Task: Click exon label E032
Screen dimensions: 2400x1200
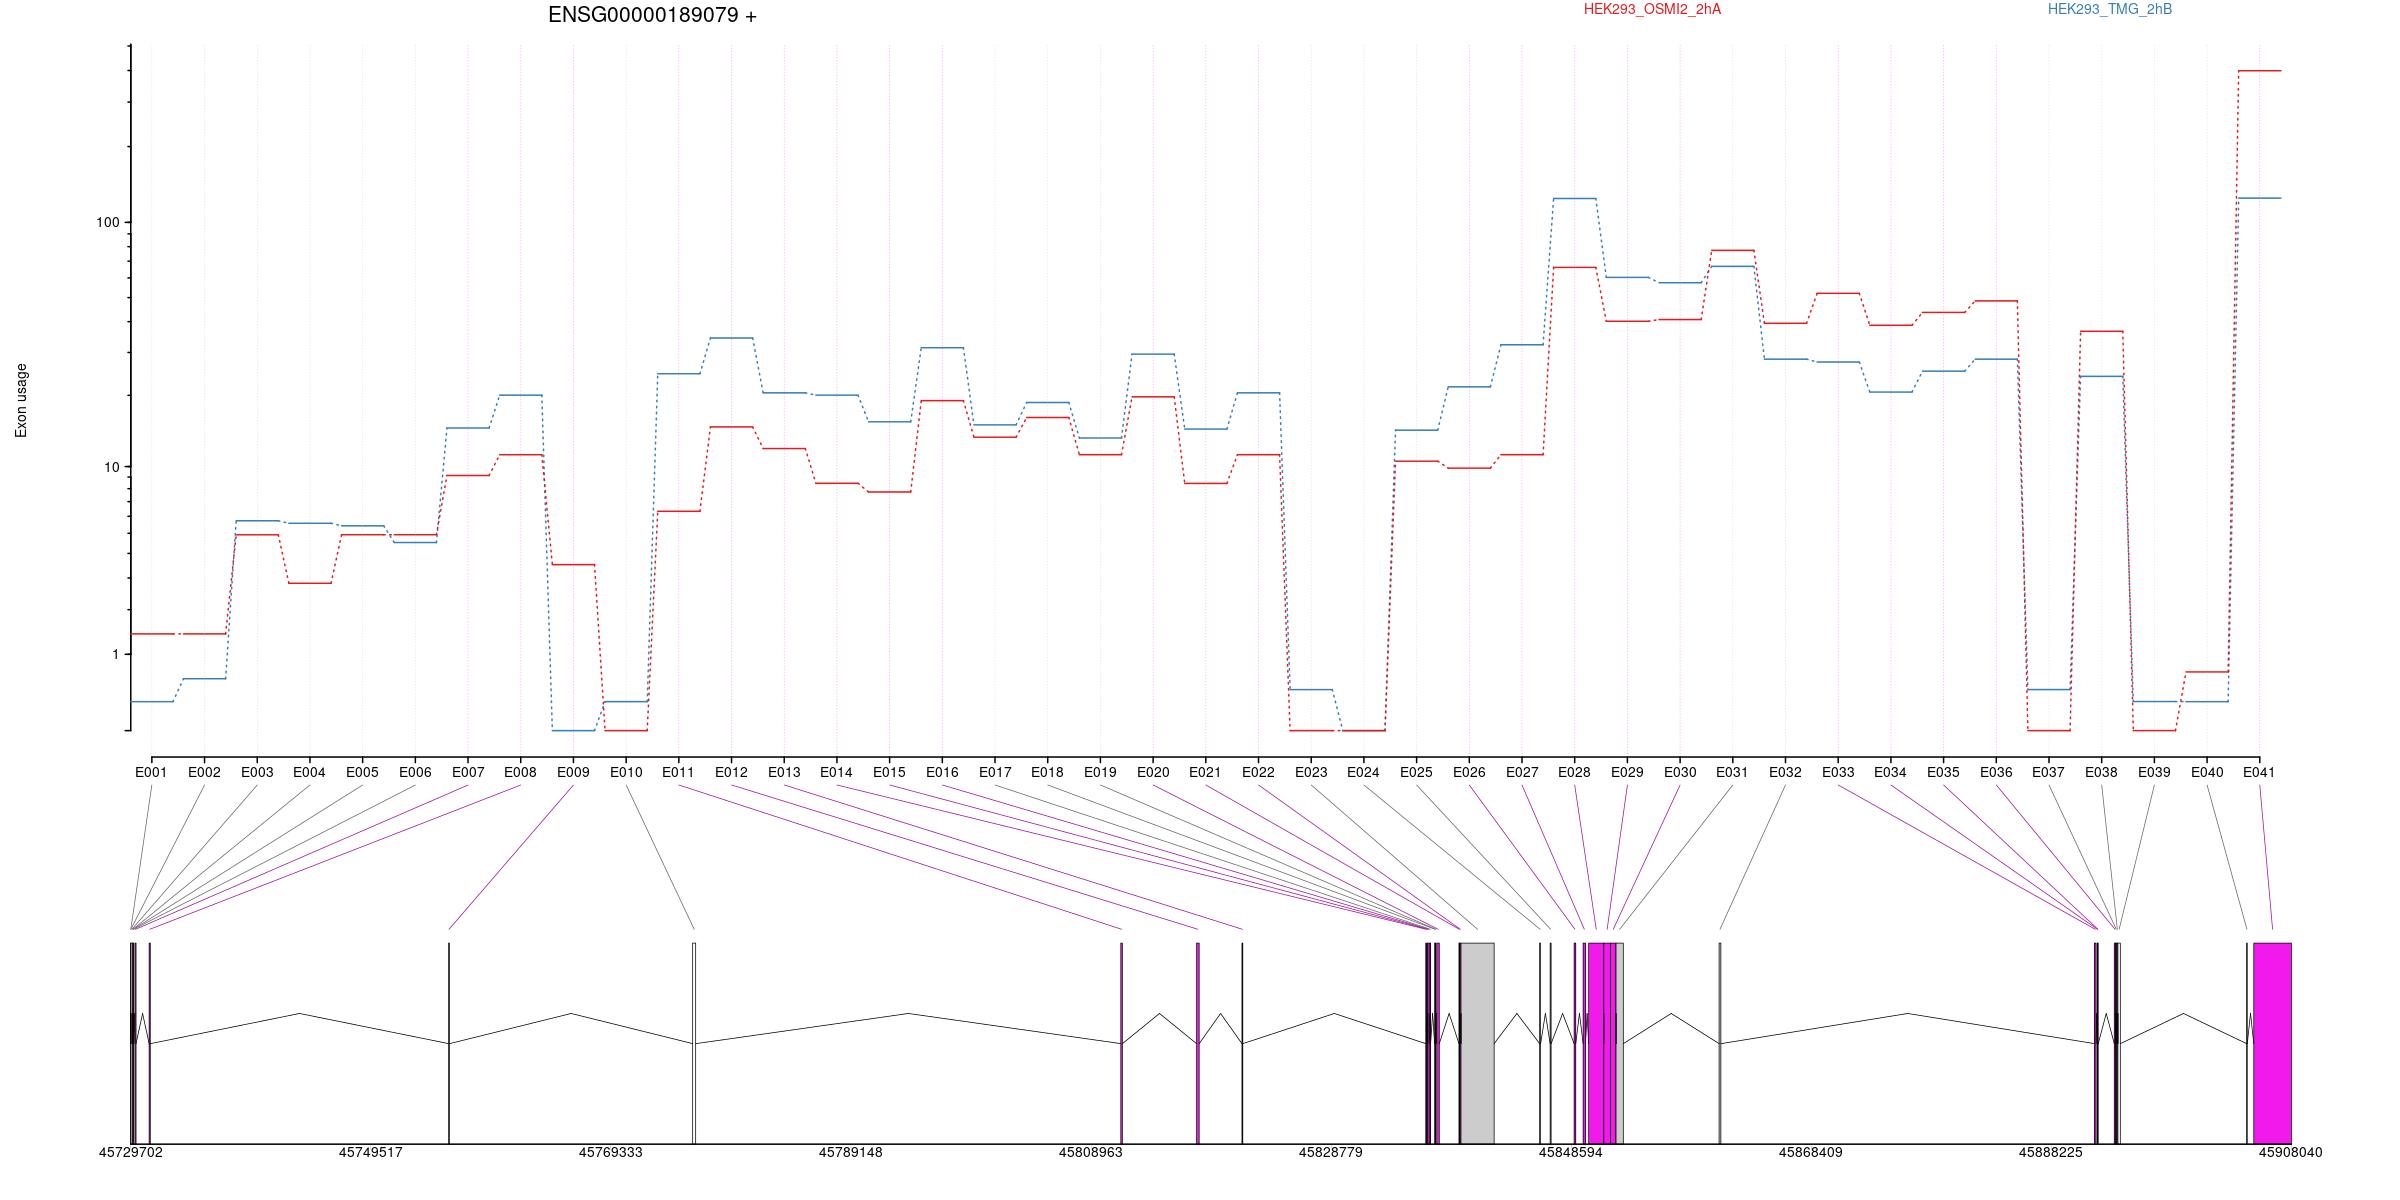Action: click(x=1785, y=772)
